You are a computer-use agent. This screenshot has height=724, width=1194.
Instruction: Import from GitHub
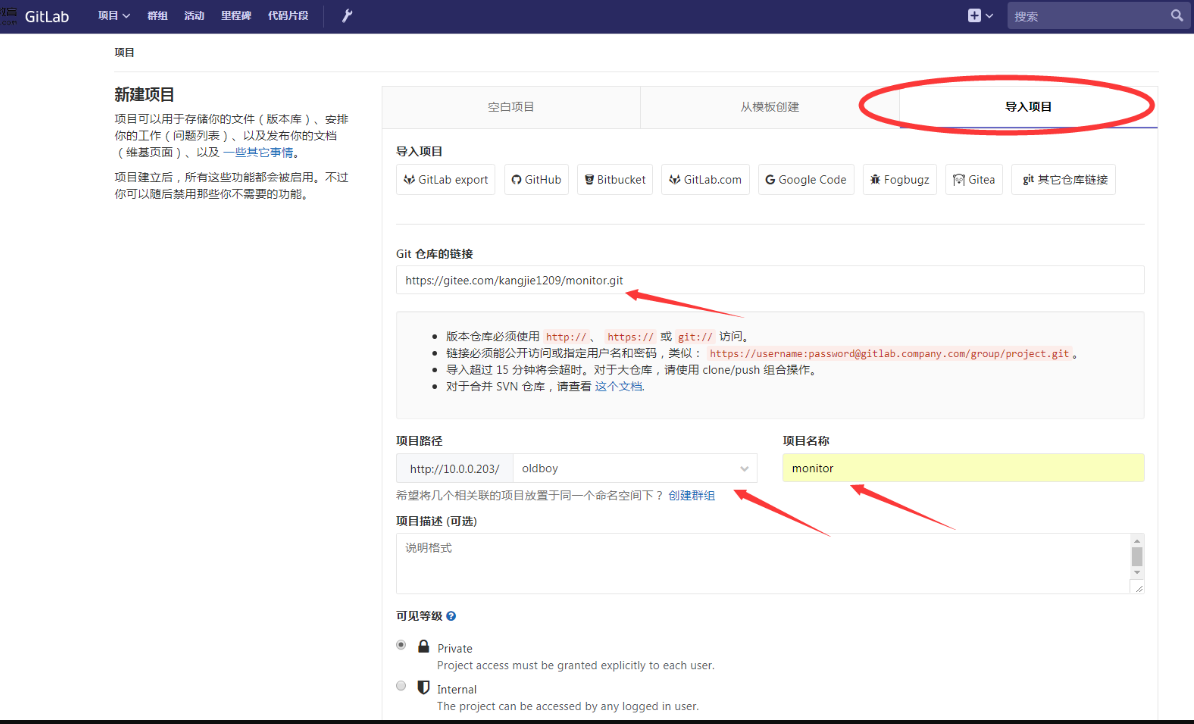(x=536, y=180)
